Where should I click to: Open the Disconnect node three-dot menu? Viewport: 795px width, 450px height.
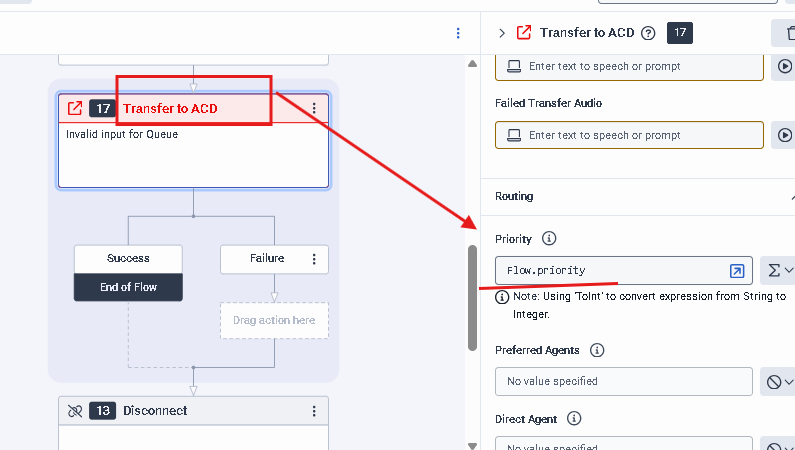(314, 411)
